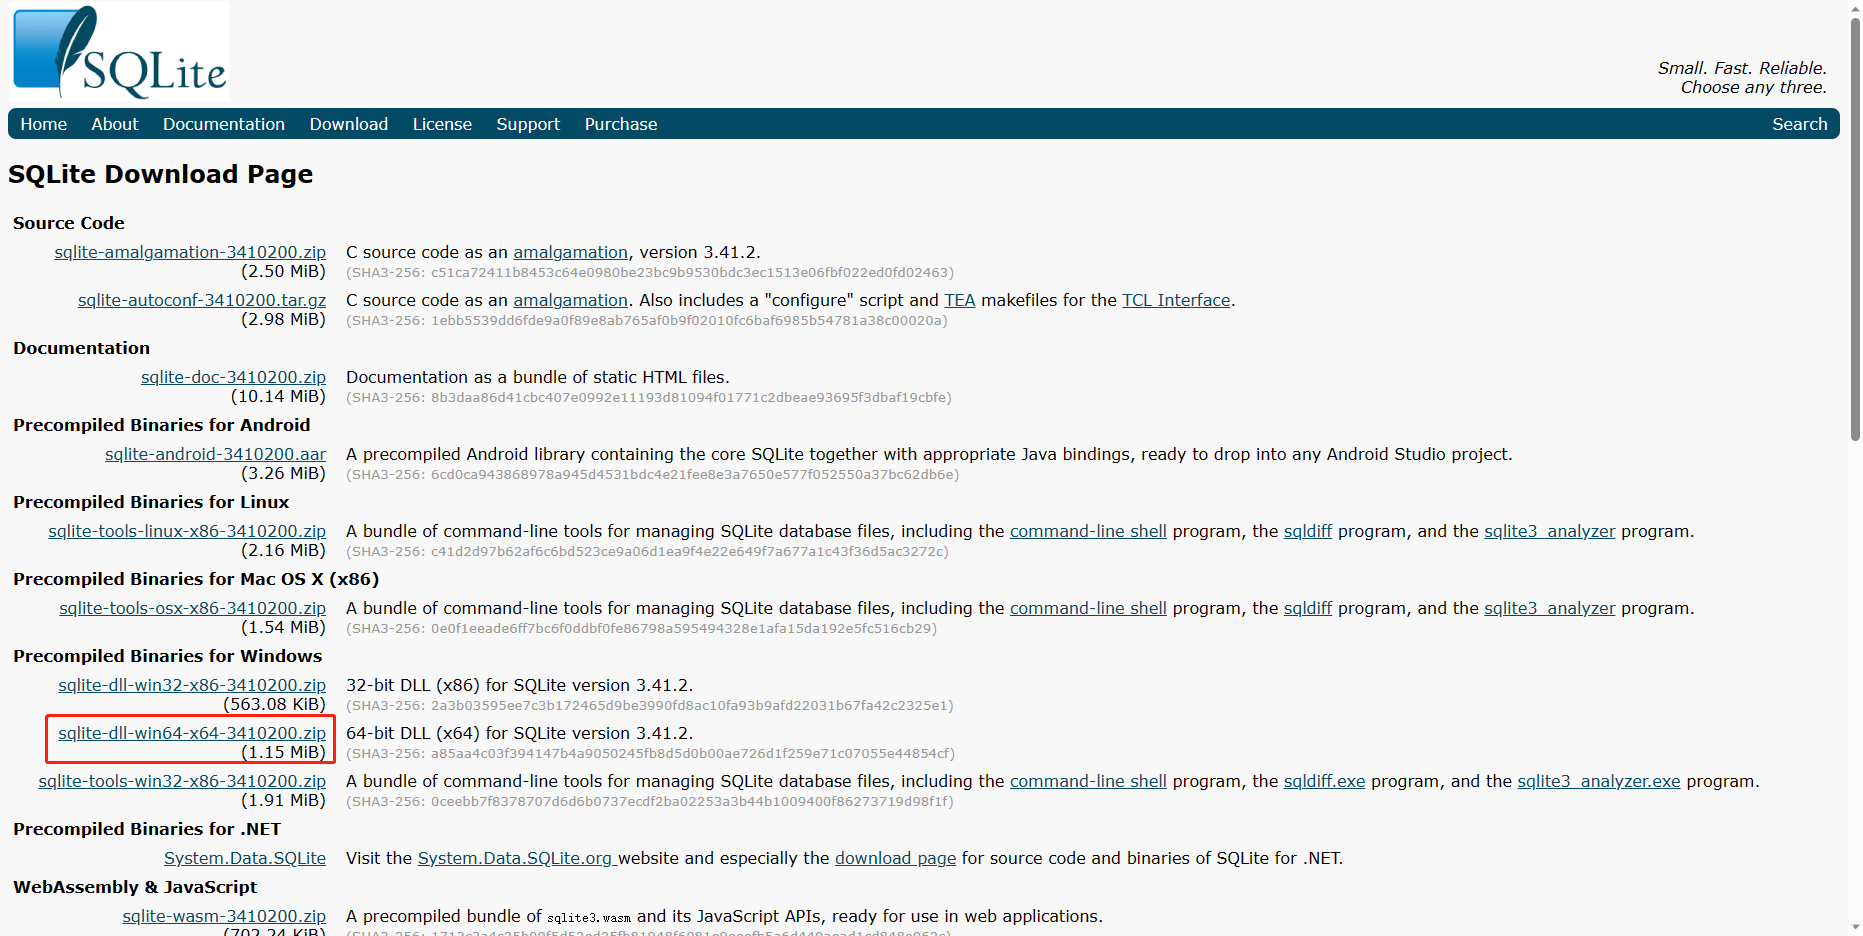
Task: Open the Support menu item
Action: click(528, 124)
